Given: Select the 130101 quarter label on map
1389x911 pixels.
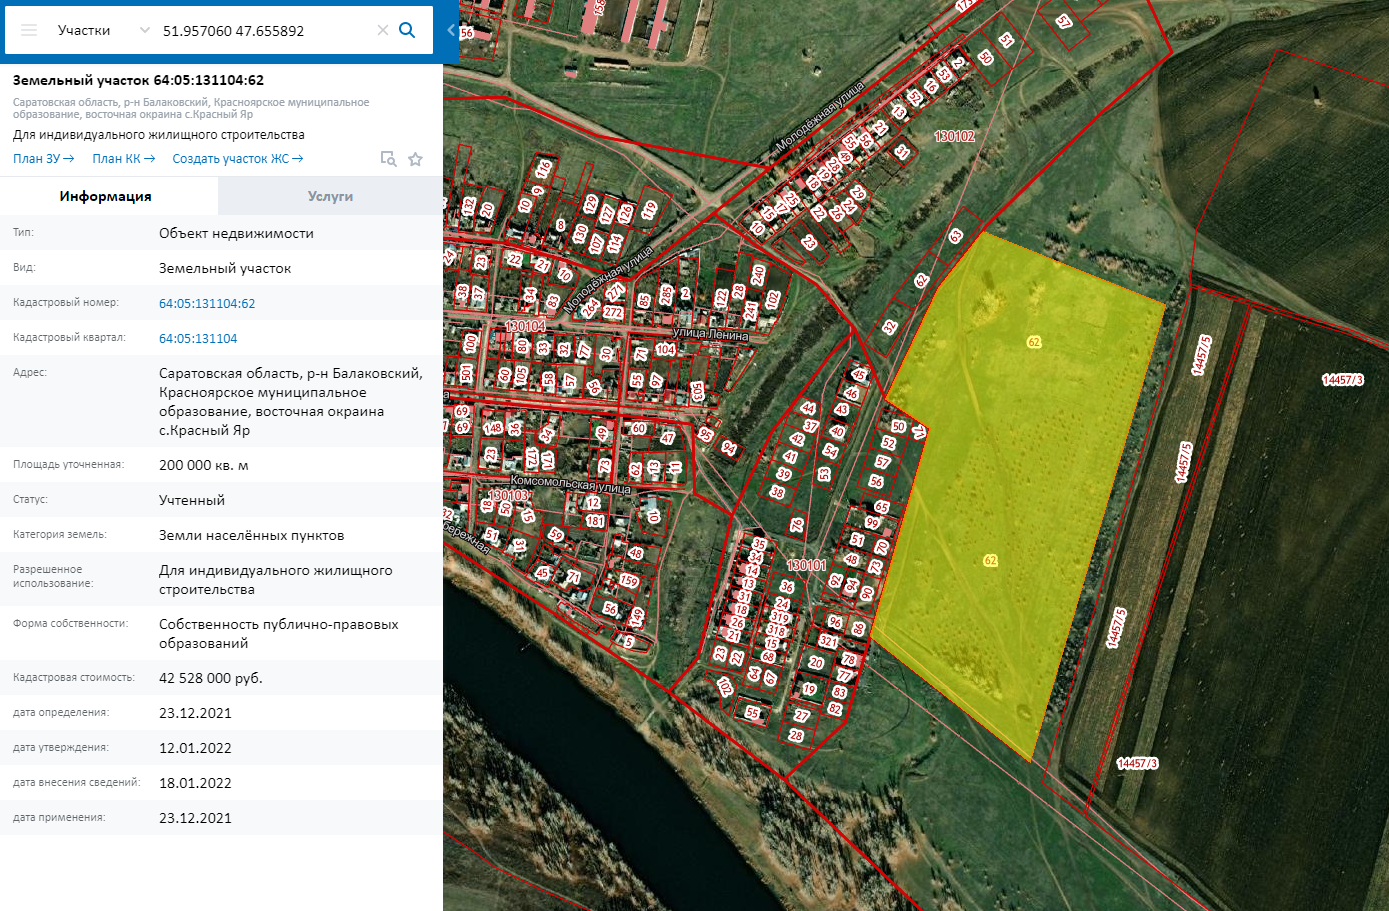Looking at the screenshot, I should point(806,565).
